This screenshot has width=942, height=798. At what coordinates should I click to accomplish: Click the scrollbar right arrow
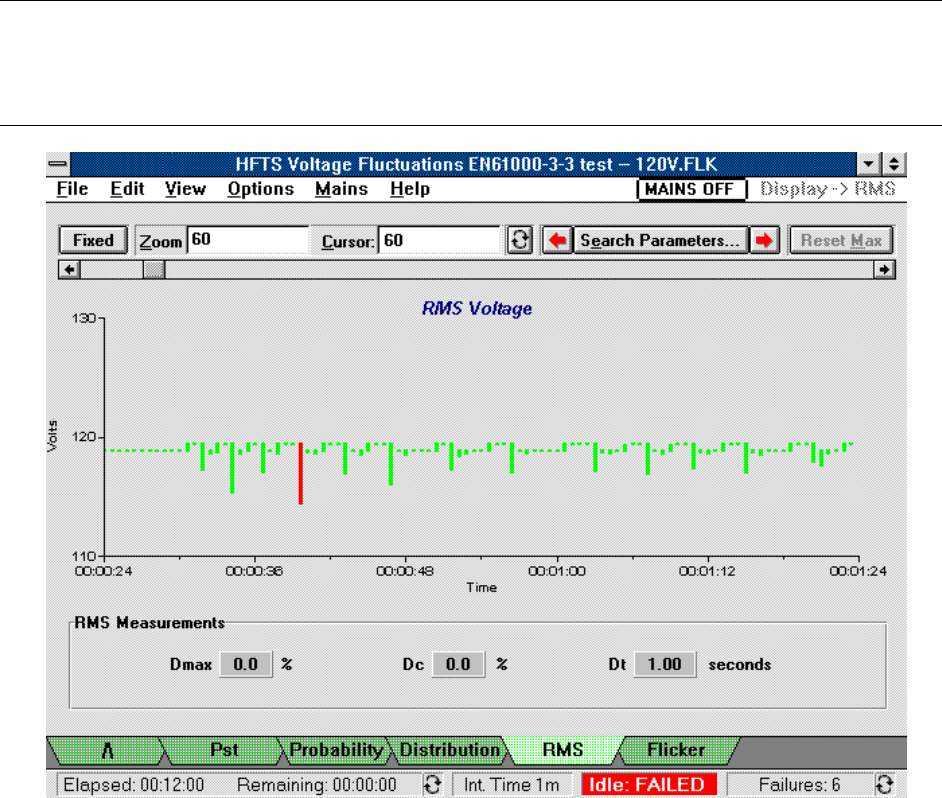[884, 268]
